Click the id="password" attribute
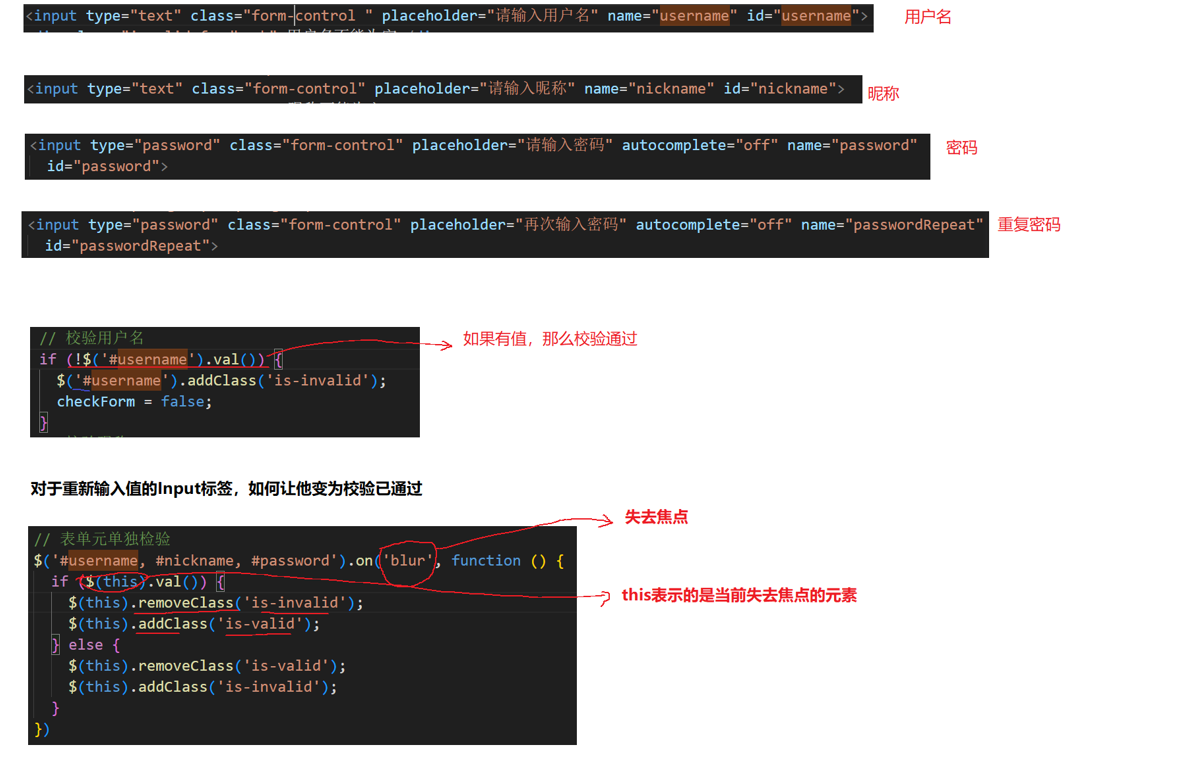Viewport: 1184px width, 760px height. (103, 166)
